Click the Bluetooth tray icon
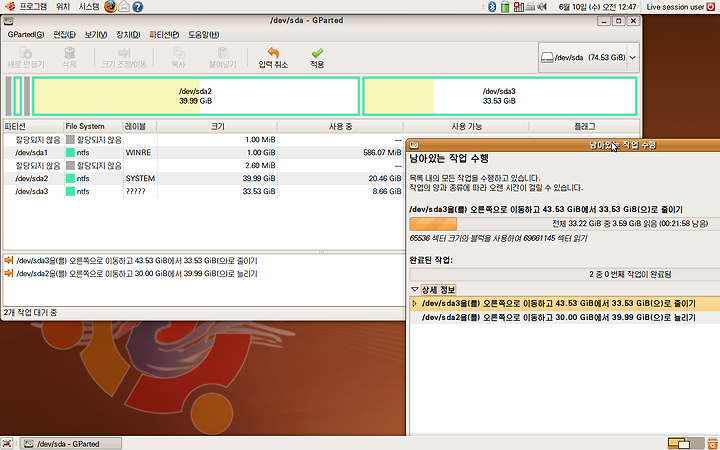 tap(492, 7)
